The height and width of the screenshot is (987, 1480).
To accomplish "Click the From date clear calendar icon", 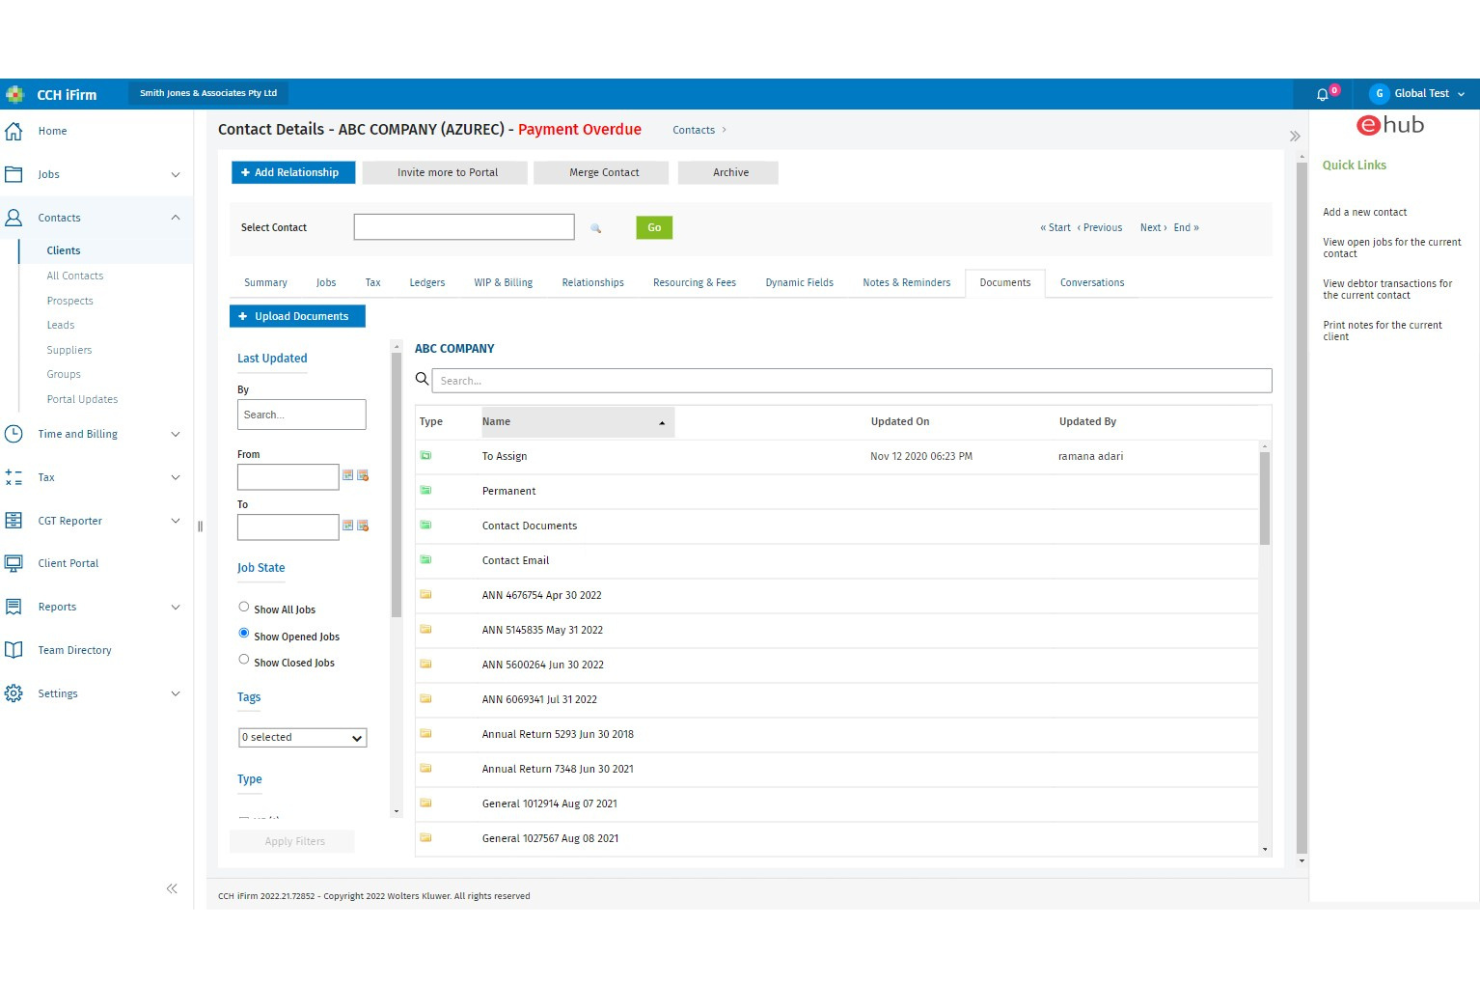I will click(x=363, y=475).
